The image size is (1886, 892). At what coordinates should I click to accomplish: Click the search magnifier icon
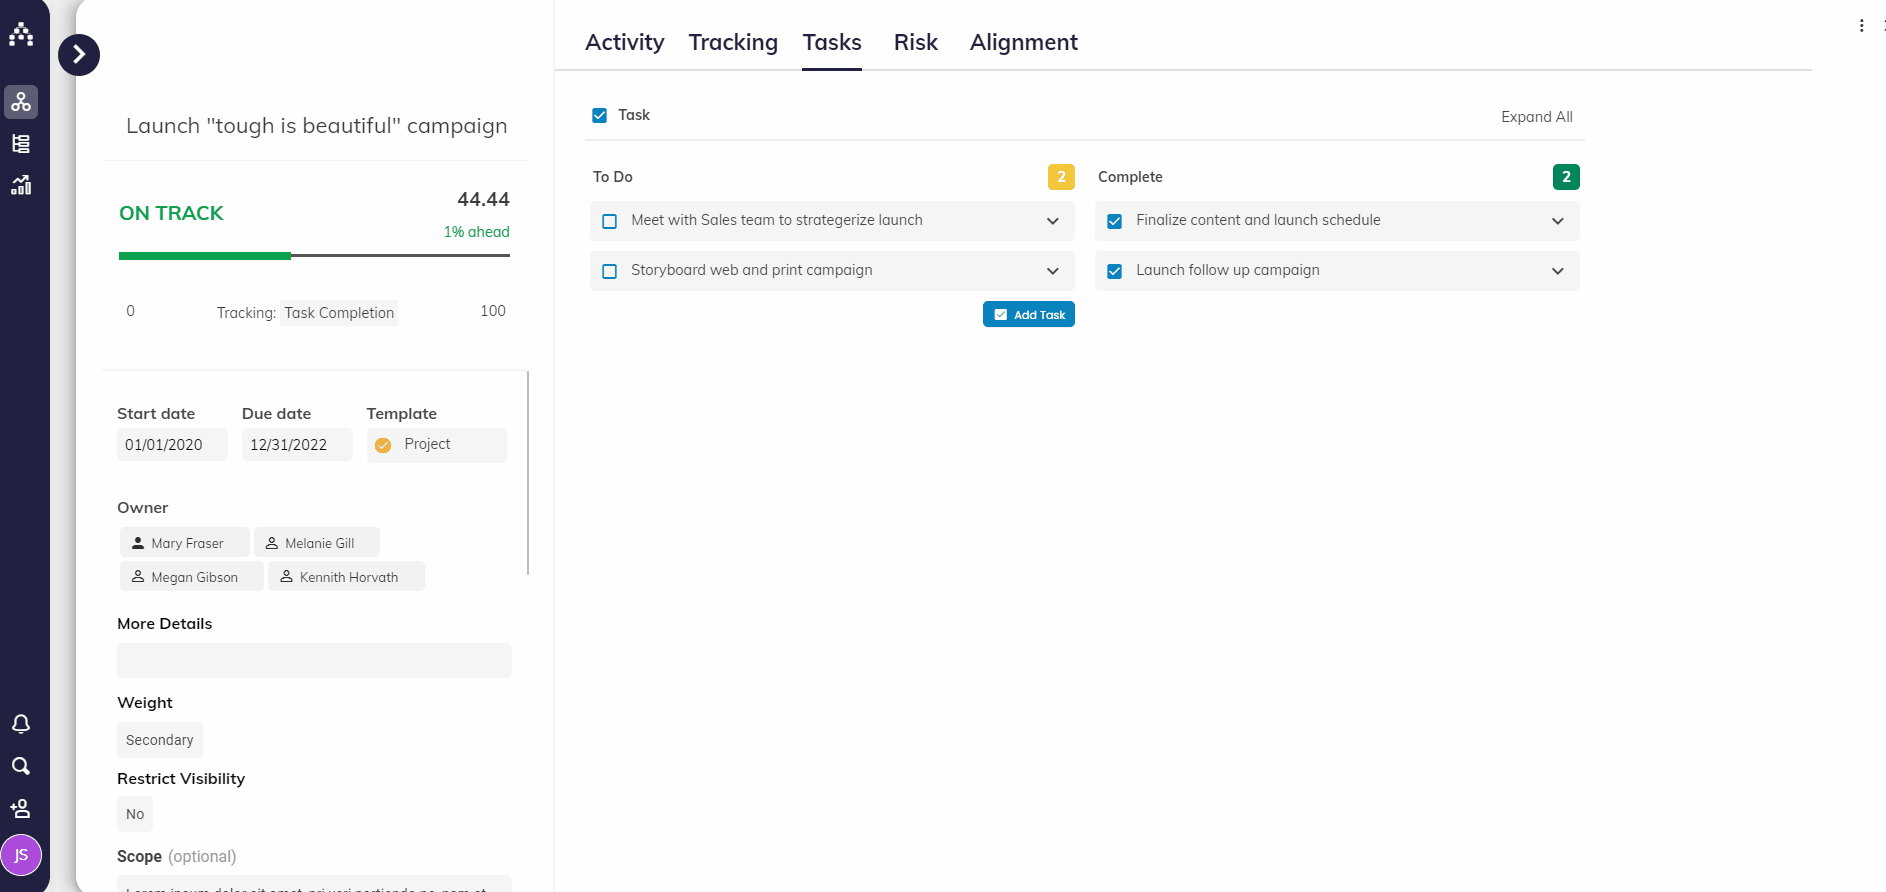[x=21, y=766]
